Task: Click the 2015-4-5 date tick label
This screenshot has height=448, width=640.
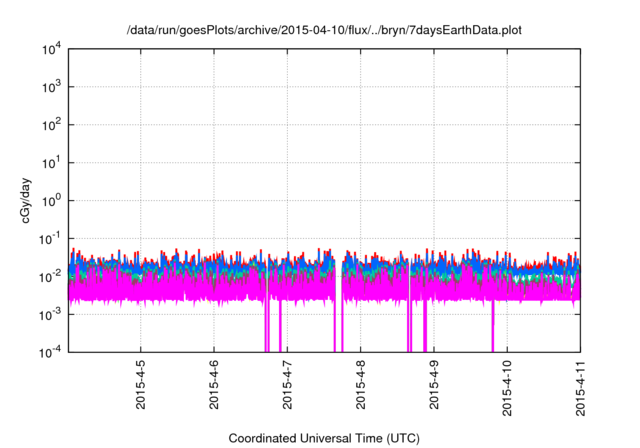Action: coord(140,385)
